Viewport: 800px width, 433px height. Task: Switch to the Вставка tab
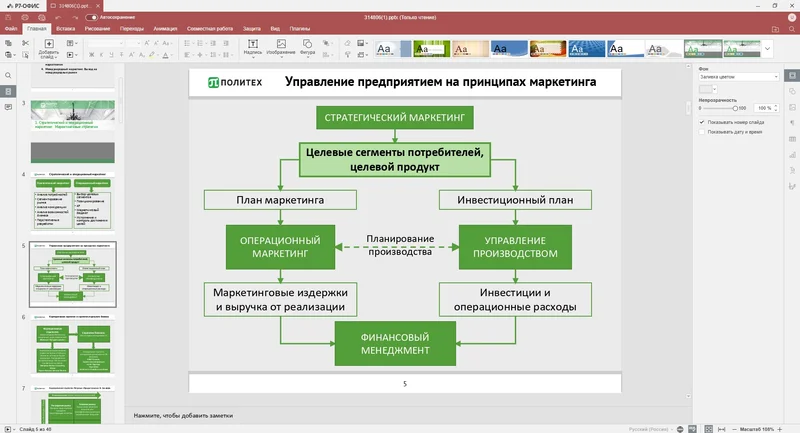coord(65,29)
